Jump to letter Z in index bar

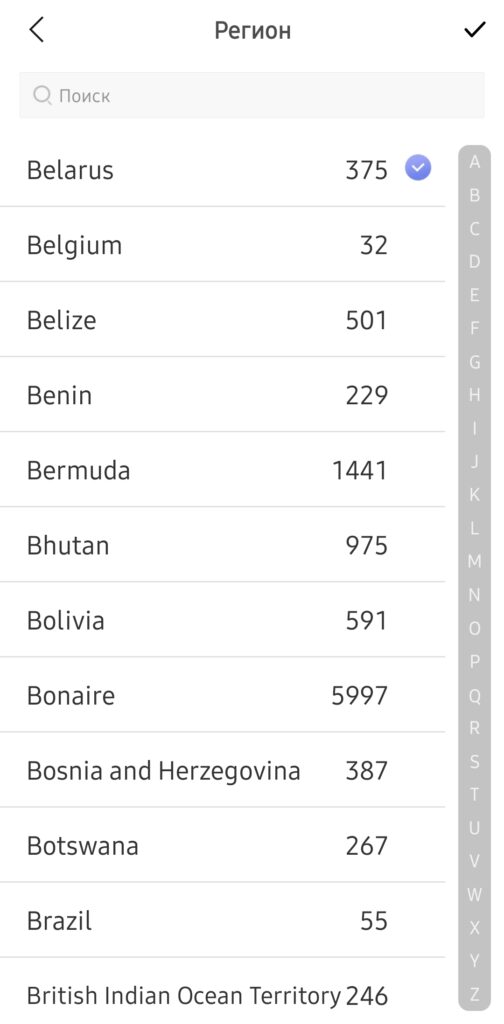(475, 995)
